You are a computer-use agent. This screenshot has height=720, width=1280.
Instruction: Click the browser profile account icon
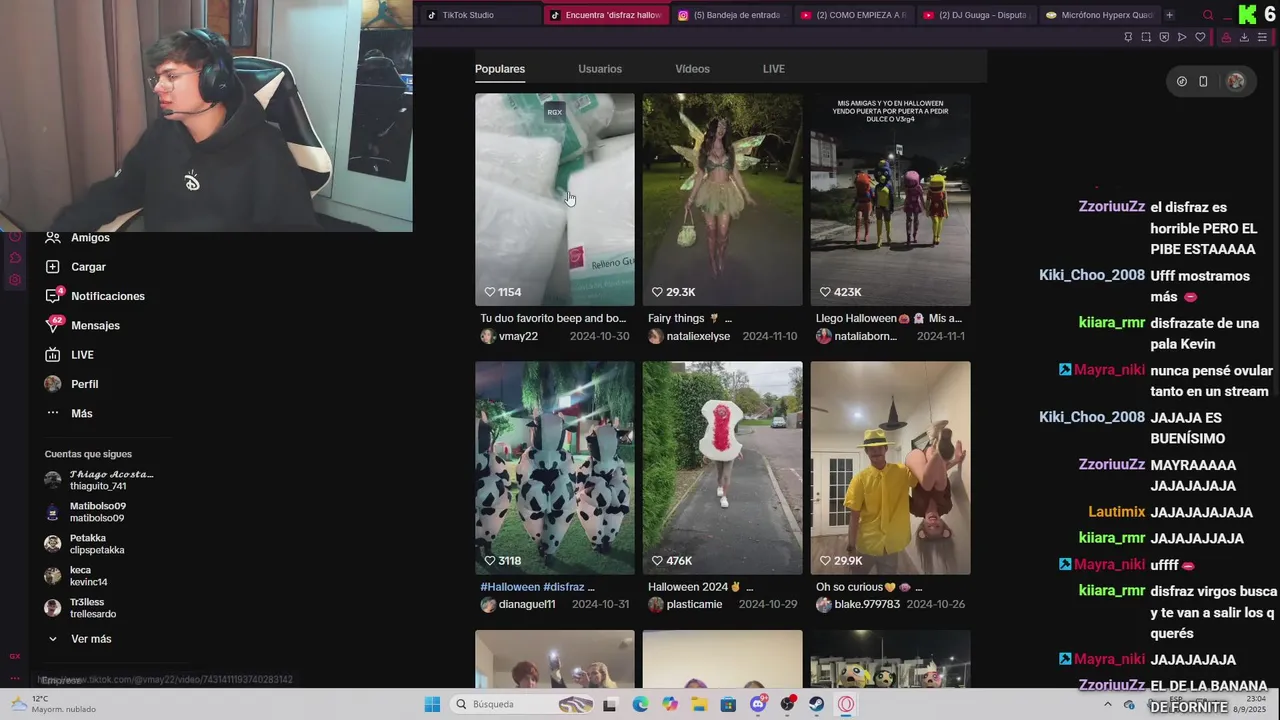[x=1226, y=37]
